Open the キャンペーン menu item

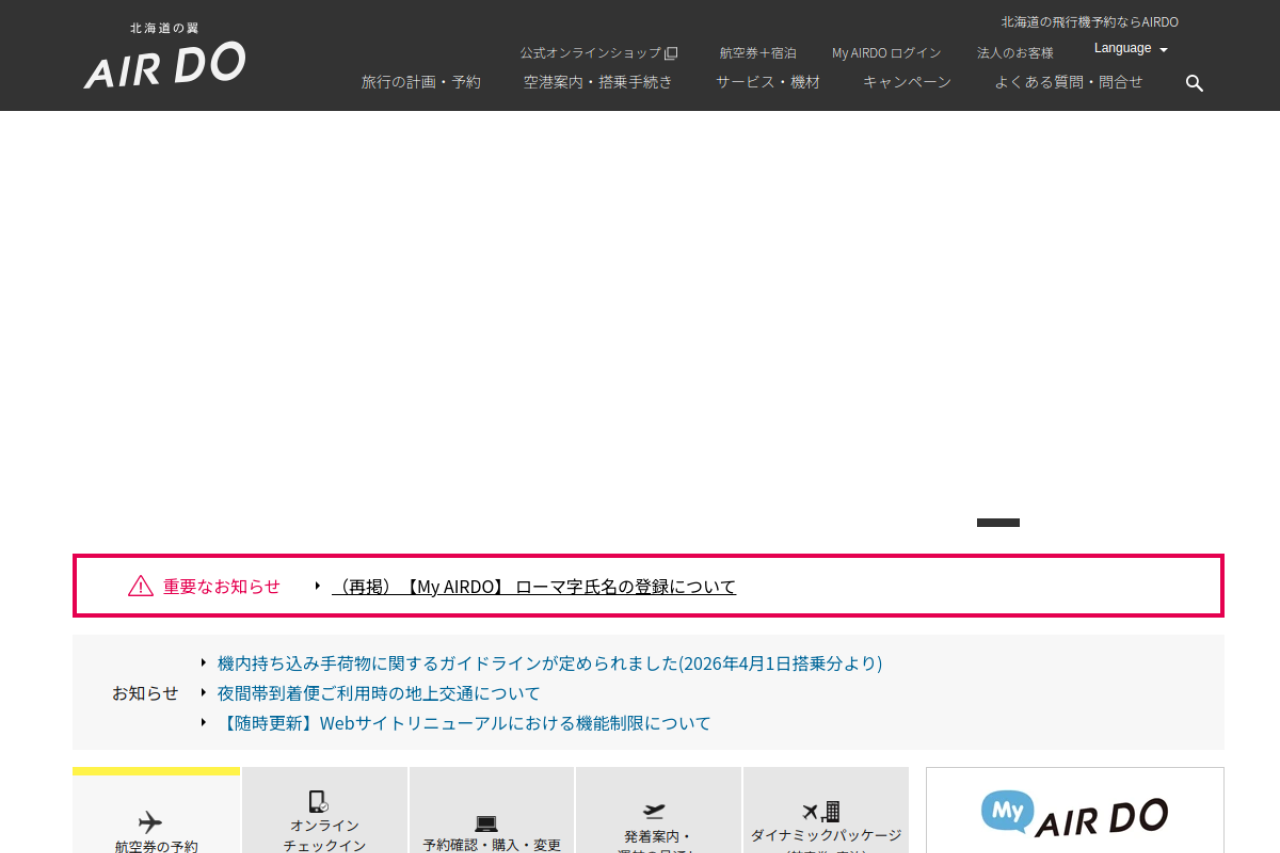907,82
